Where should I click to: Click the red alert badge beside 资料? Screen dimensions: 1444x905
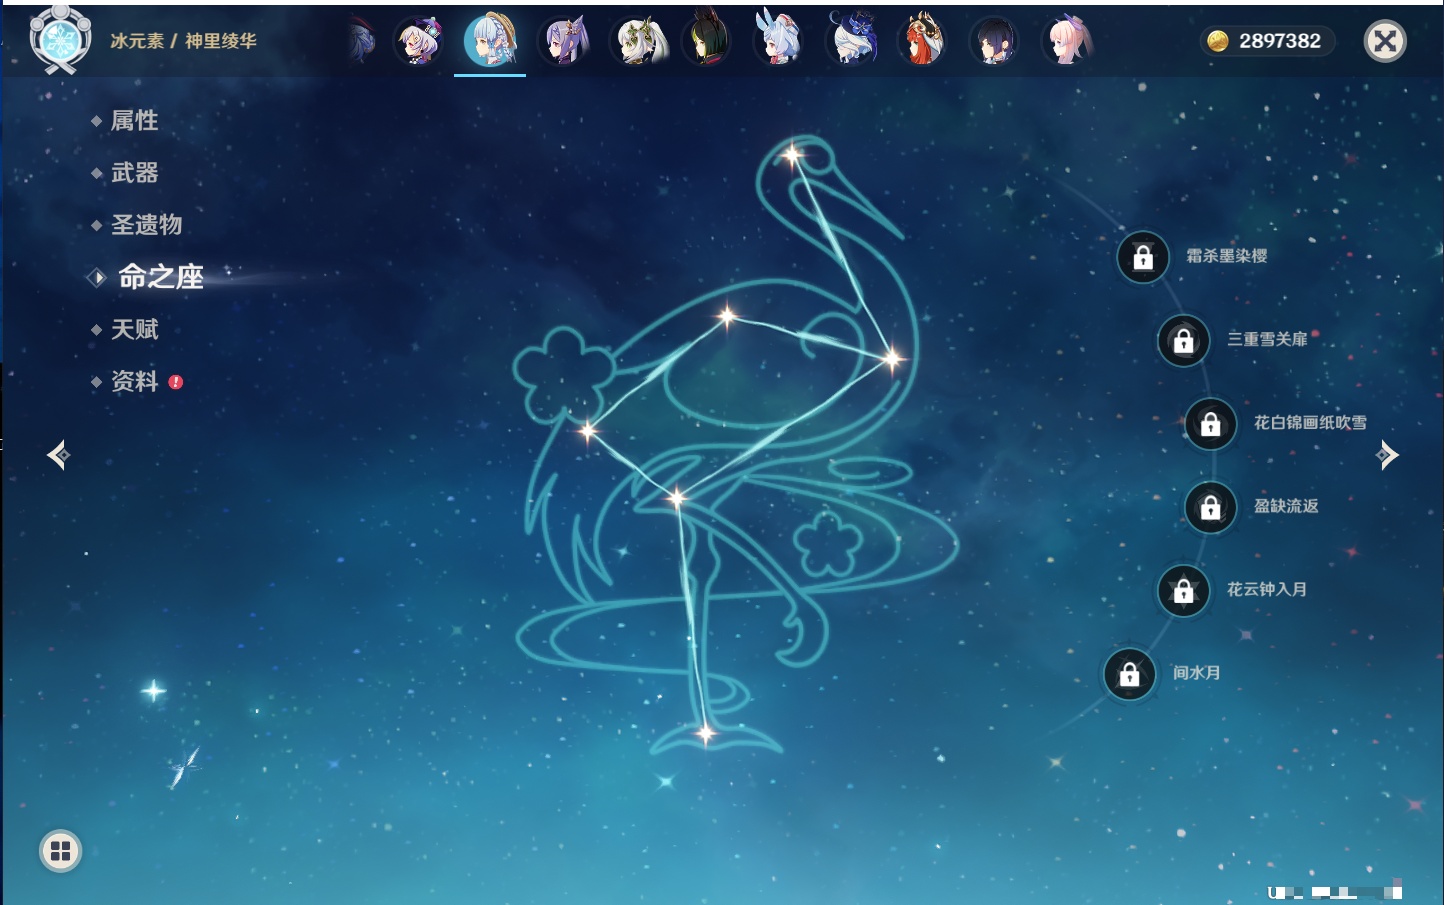click(x=176, y=382)
